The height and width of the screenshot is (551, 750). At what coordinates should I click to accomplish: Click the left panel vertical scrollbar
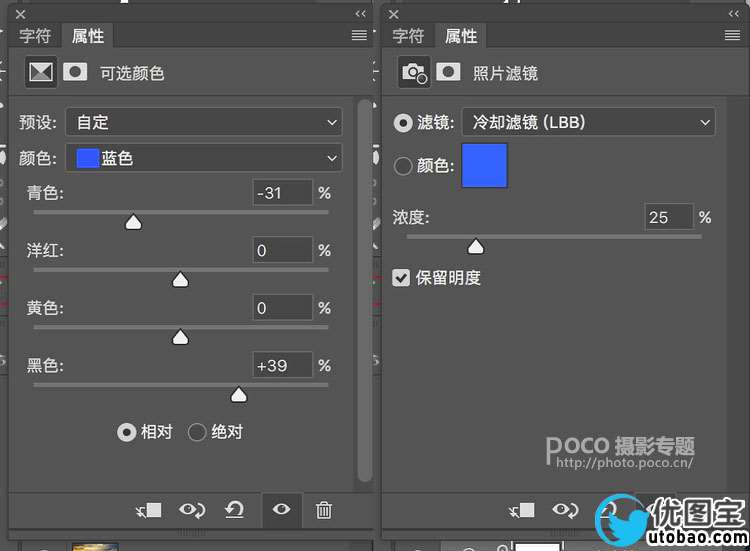(x=364, y=290)
